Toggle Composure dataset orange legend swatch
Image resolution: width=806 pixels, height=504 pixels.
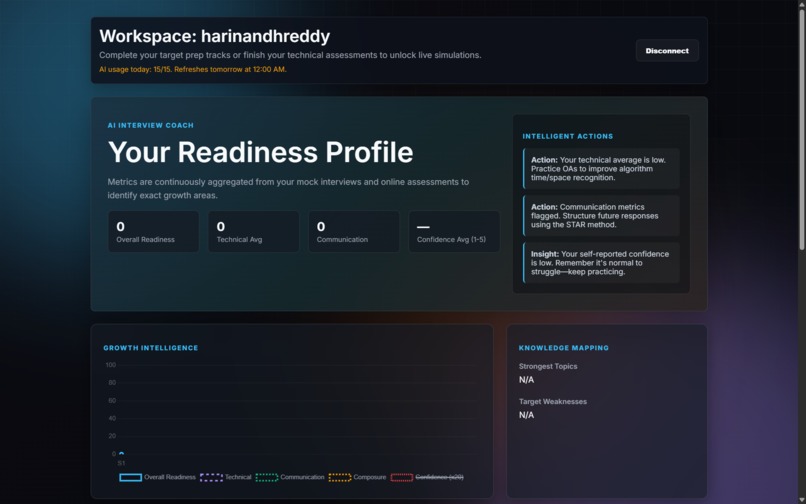(340, 477)
